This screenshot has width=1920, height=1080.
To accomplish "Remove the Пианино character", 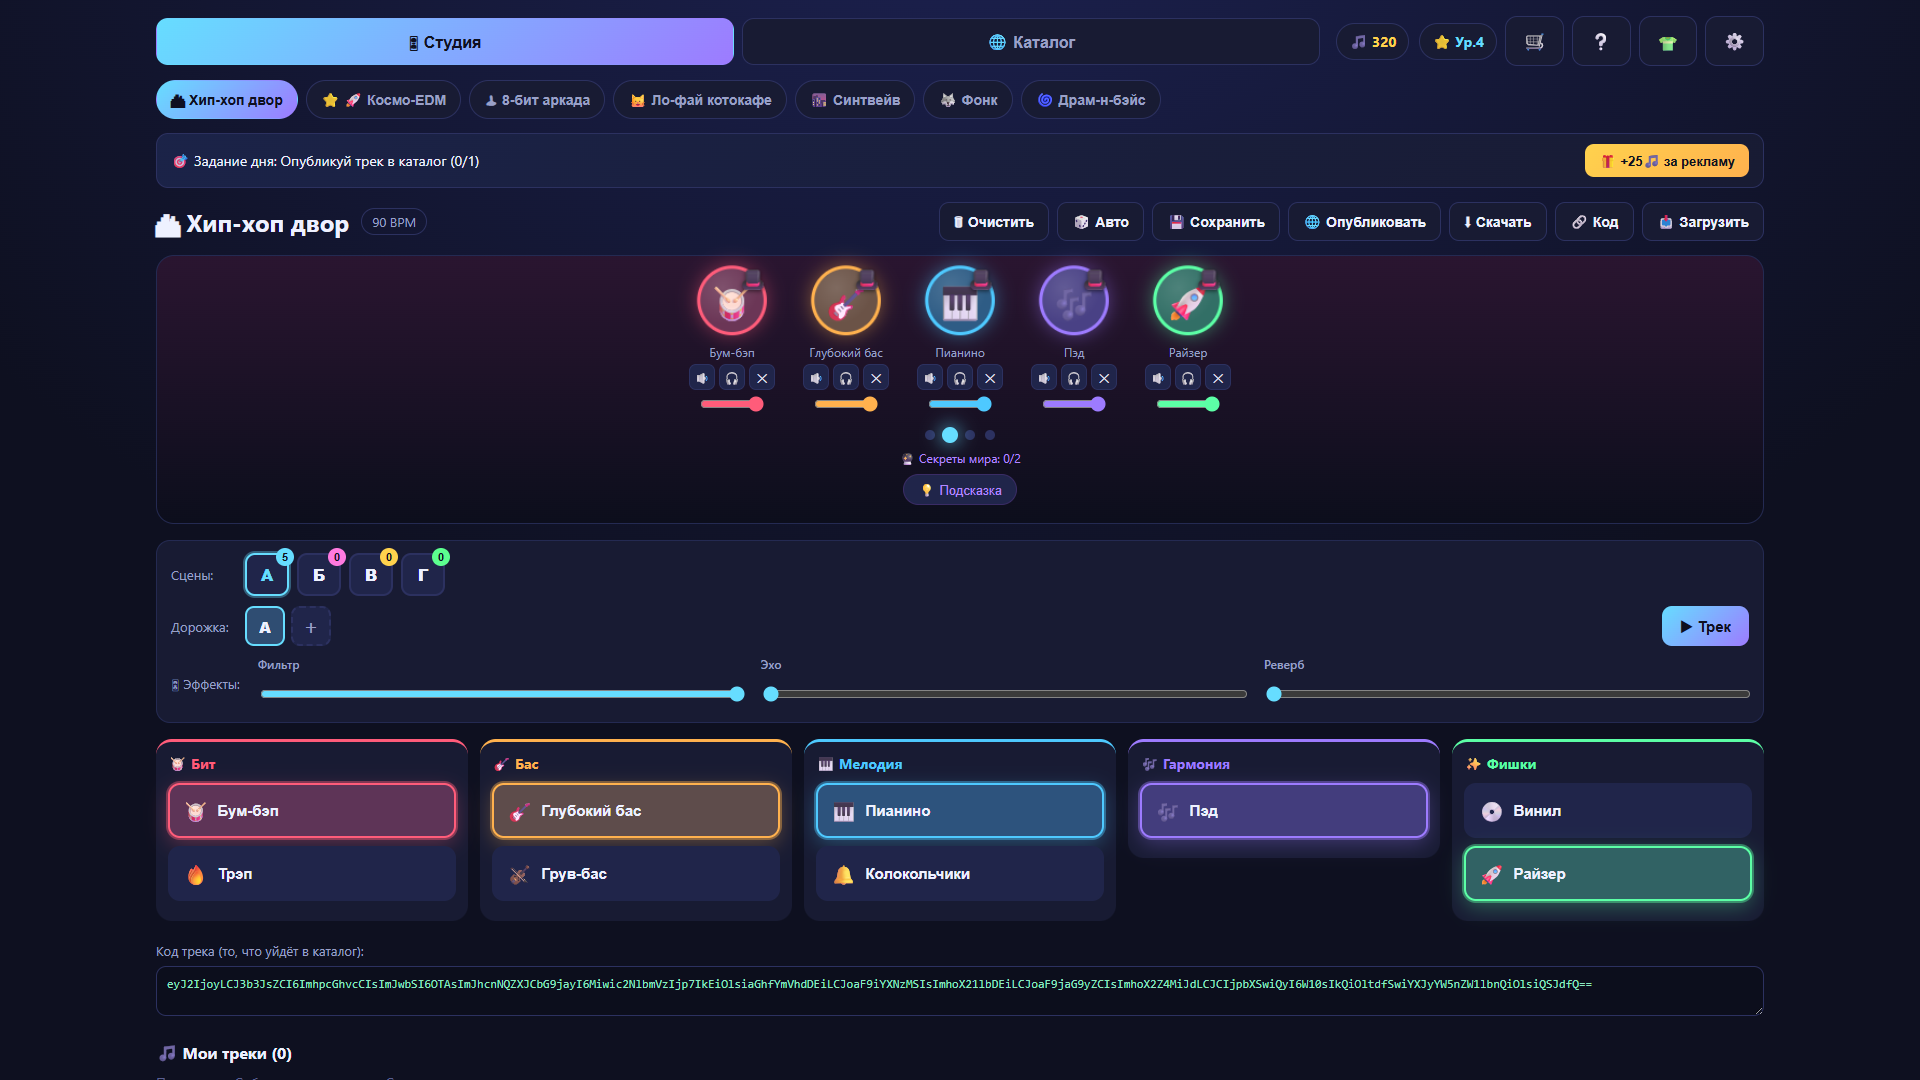I will point(990,378).
